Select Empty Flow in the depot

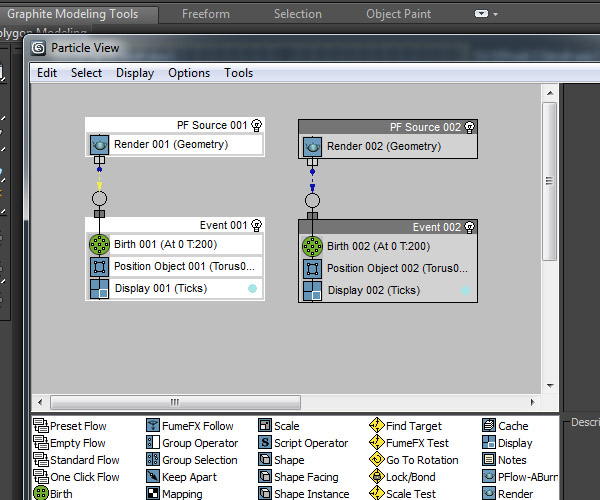70,443
